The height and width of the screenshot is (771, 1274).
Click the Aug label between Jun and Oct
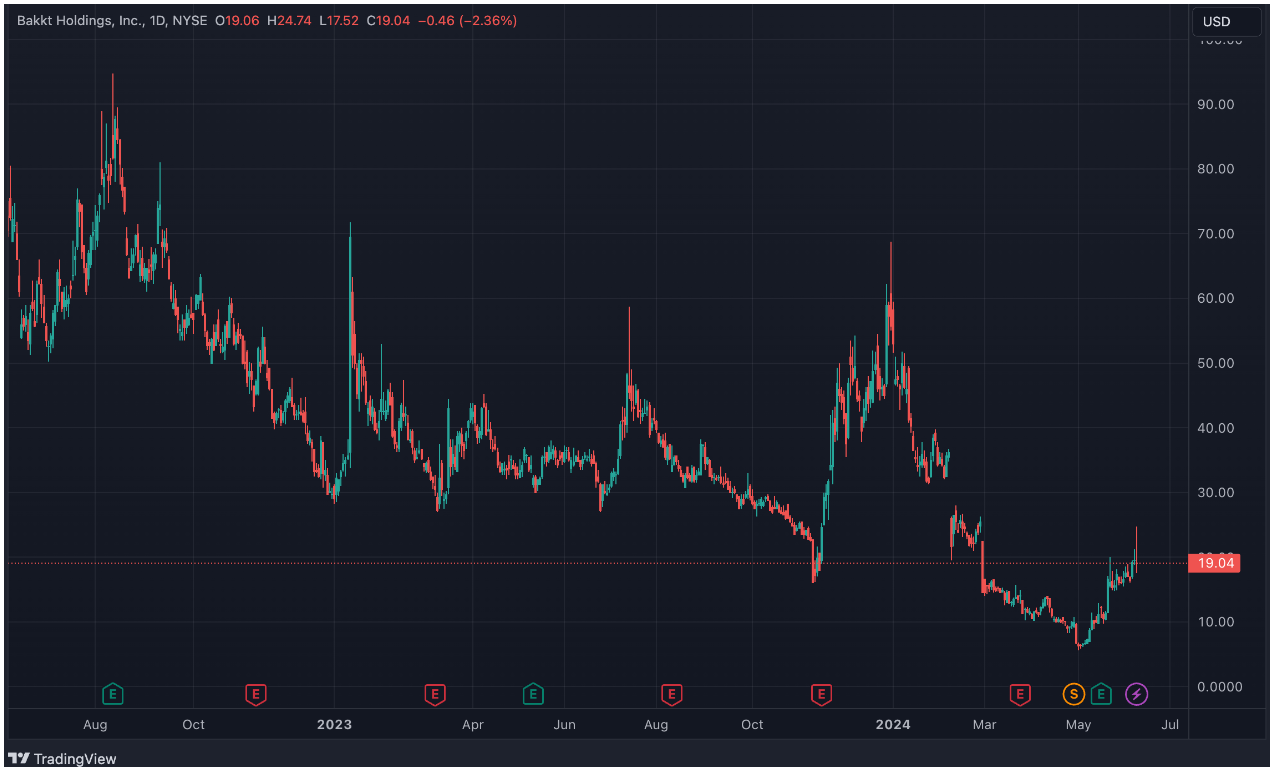pyautogui.click(x=656, y=724)
